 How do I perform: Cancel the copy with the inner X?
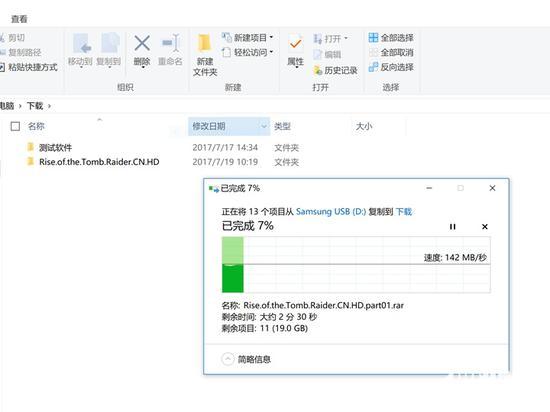485,227
